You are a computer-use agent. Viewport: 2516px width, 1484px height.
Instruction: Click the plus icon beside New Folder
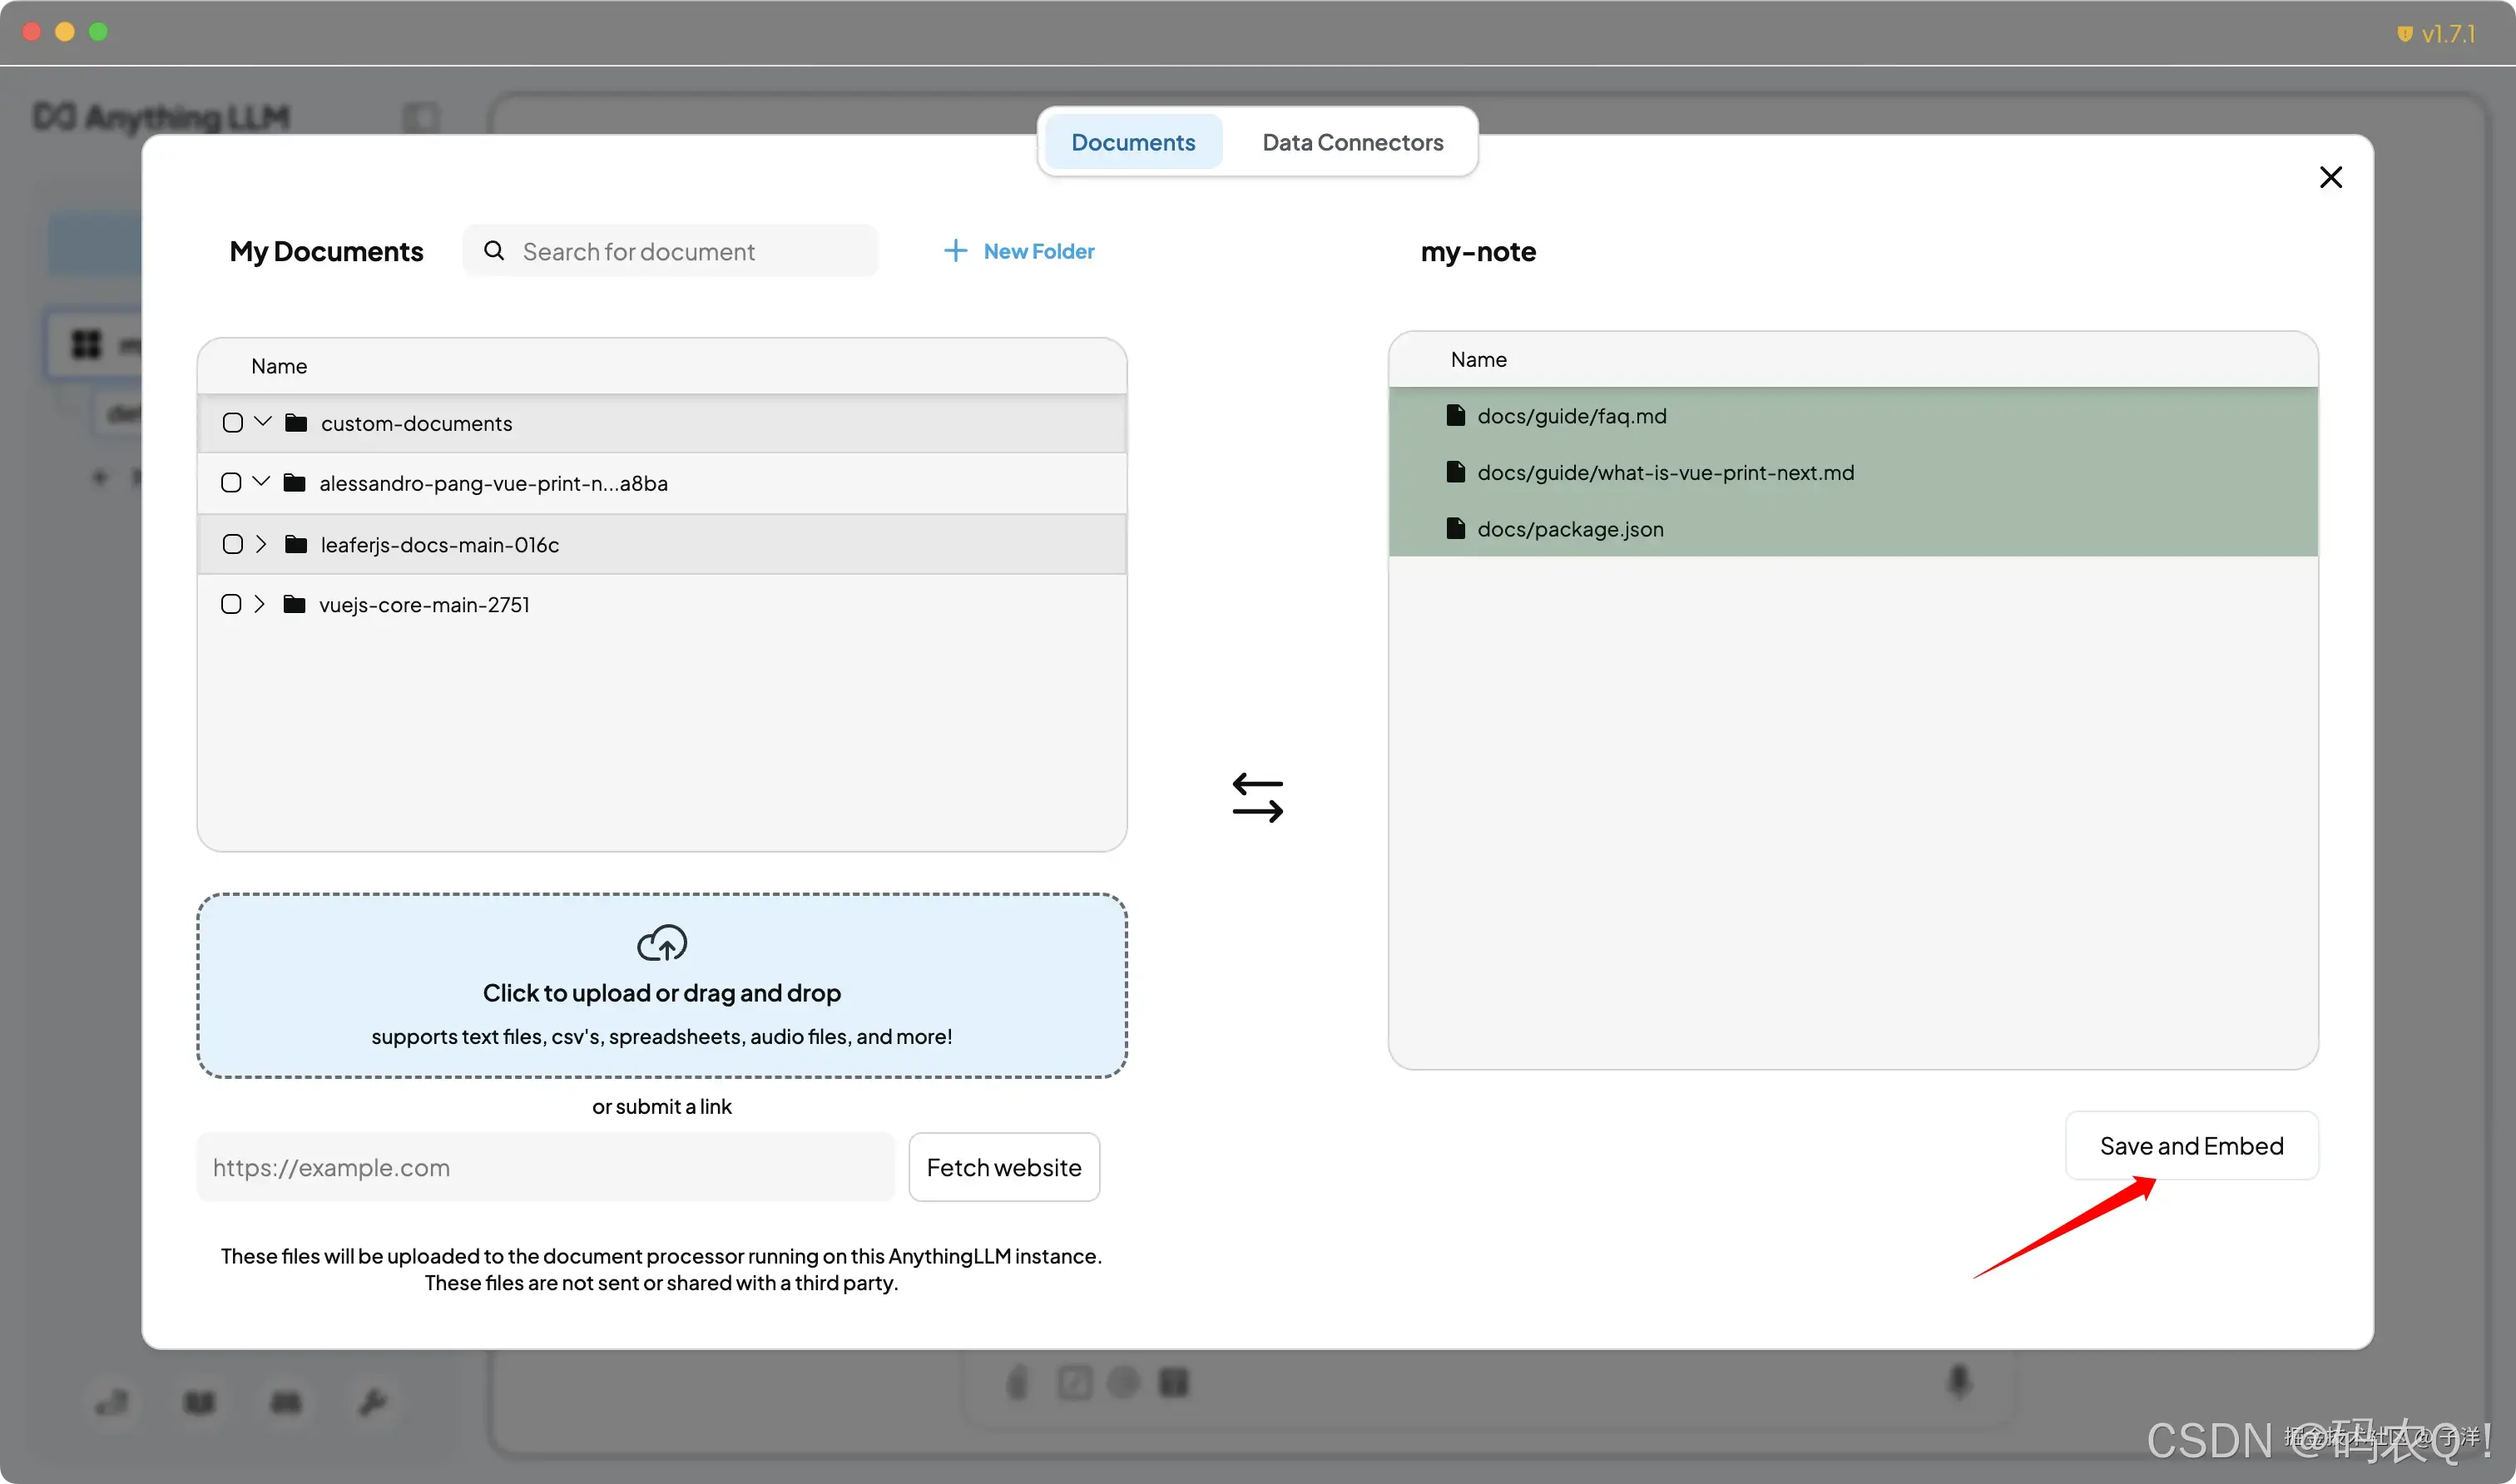[955, 251]
